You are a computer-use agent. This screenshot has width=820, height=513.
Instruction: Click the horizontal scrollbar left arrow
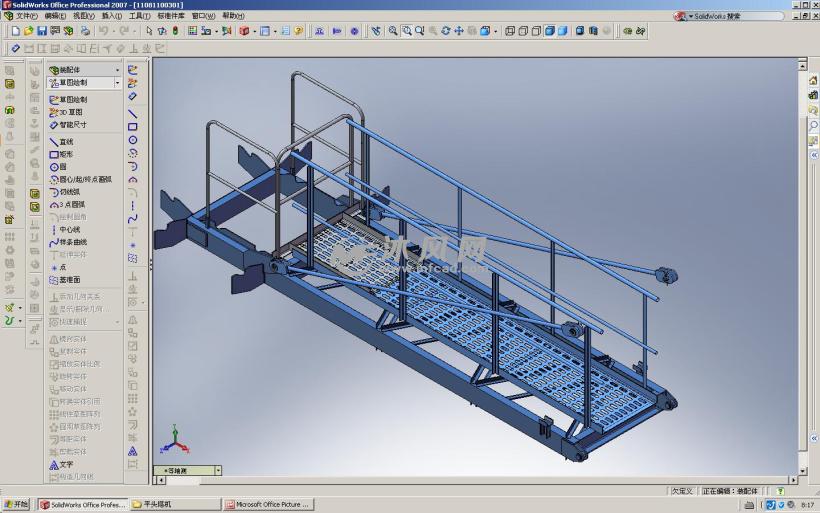[x=161, y=480]
